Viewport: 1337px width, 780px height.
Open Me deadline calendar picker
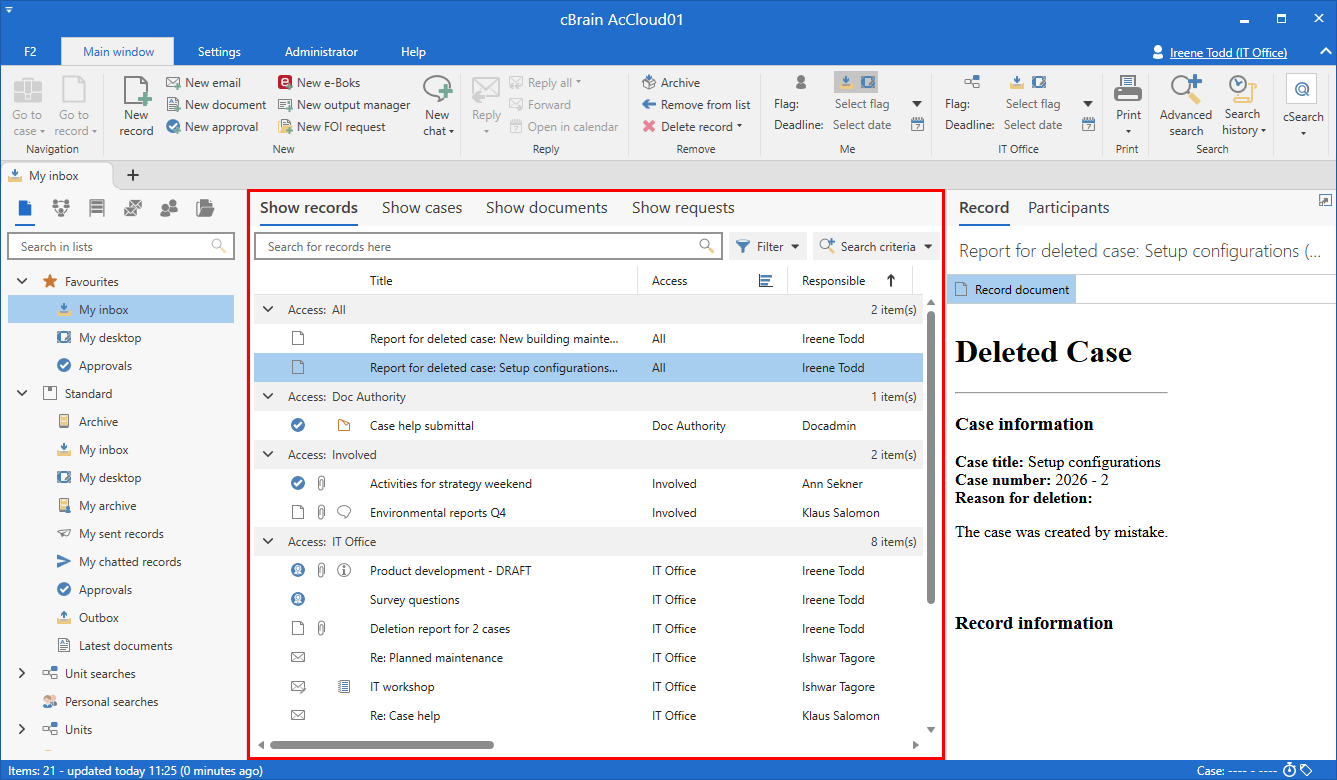coord(917,125)
